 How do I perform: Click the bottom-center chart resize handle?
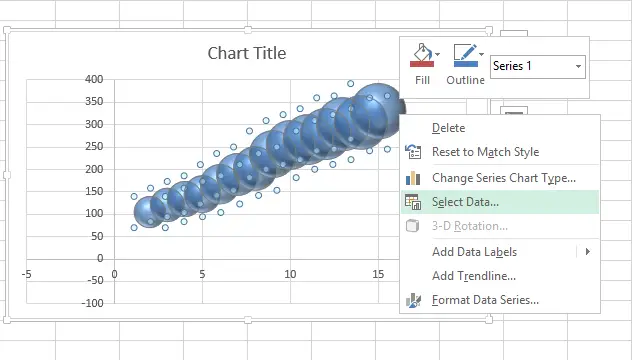[x=248, y=320]
